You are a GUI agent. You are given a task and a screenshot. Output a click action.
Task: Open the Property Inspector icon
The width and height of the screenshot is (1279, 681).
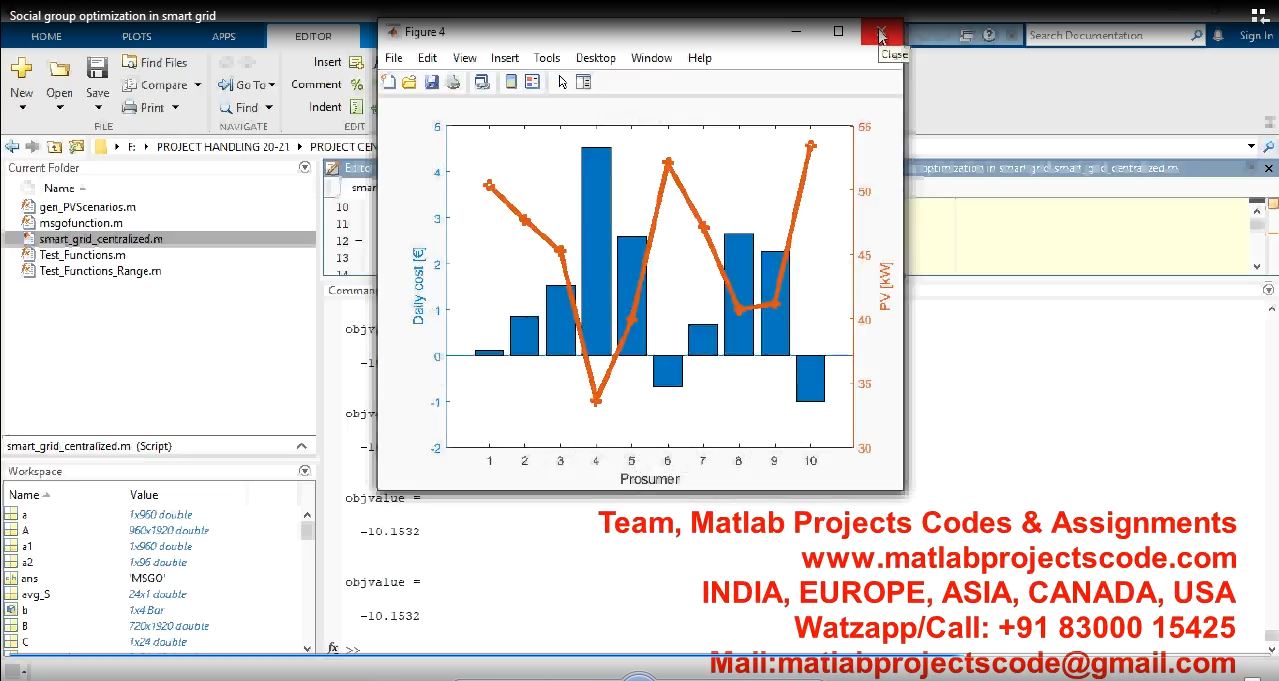pos(584,82)
